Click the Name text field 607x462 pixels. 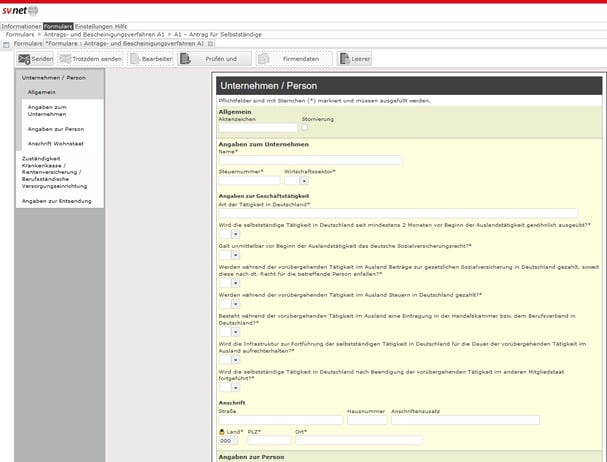pos(310,160)
